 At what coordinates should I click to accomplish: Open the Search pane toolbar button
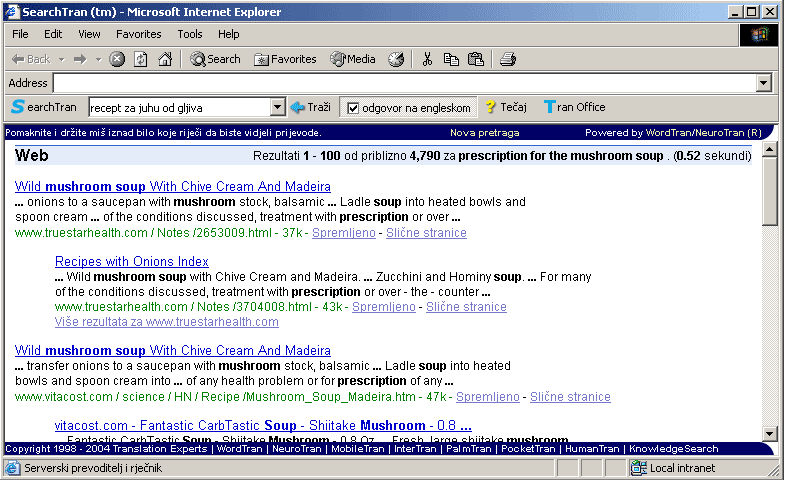tap(215, 60)
